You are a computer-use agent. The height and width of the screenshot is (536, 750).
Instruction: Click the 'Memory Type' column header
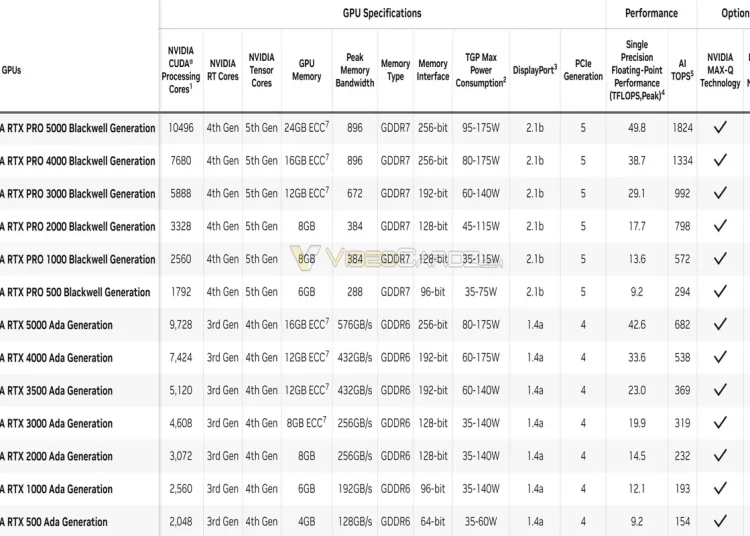point(396,70)
